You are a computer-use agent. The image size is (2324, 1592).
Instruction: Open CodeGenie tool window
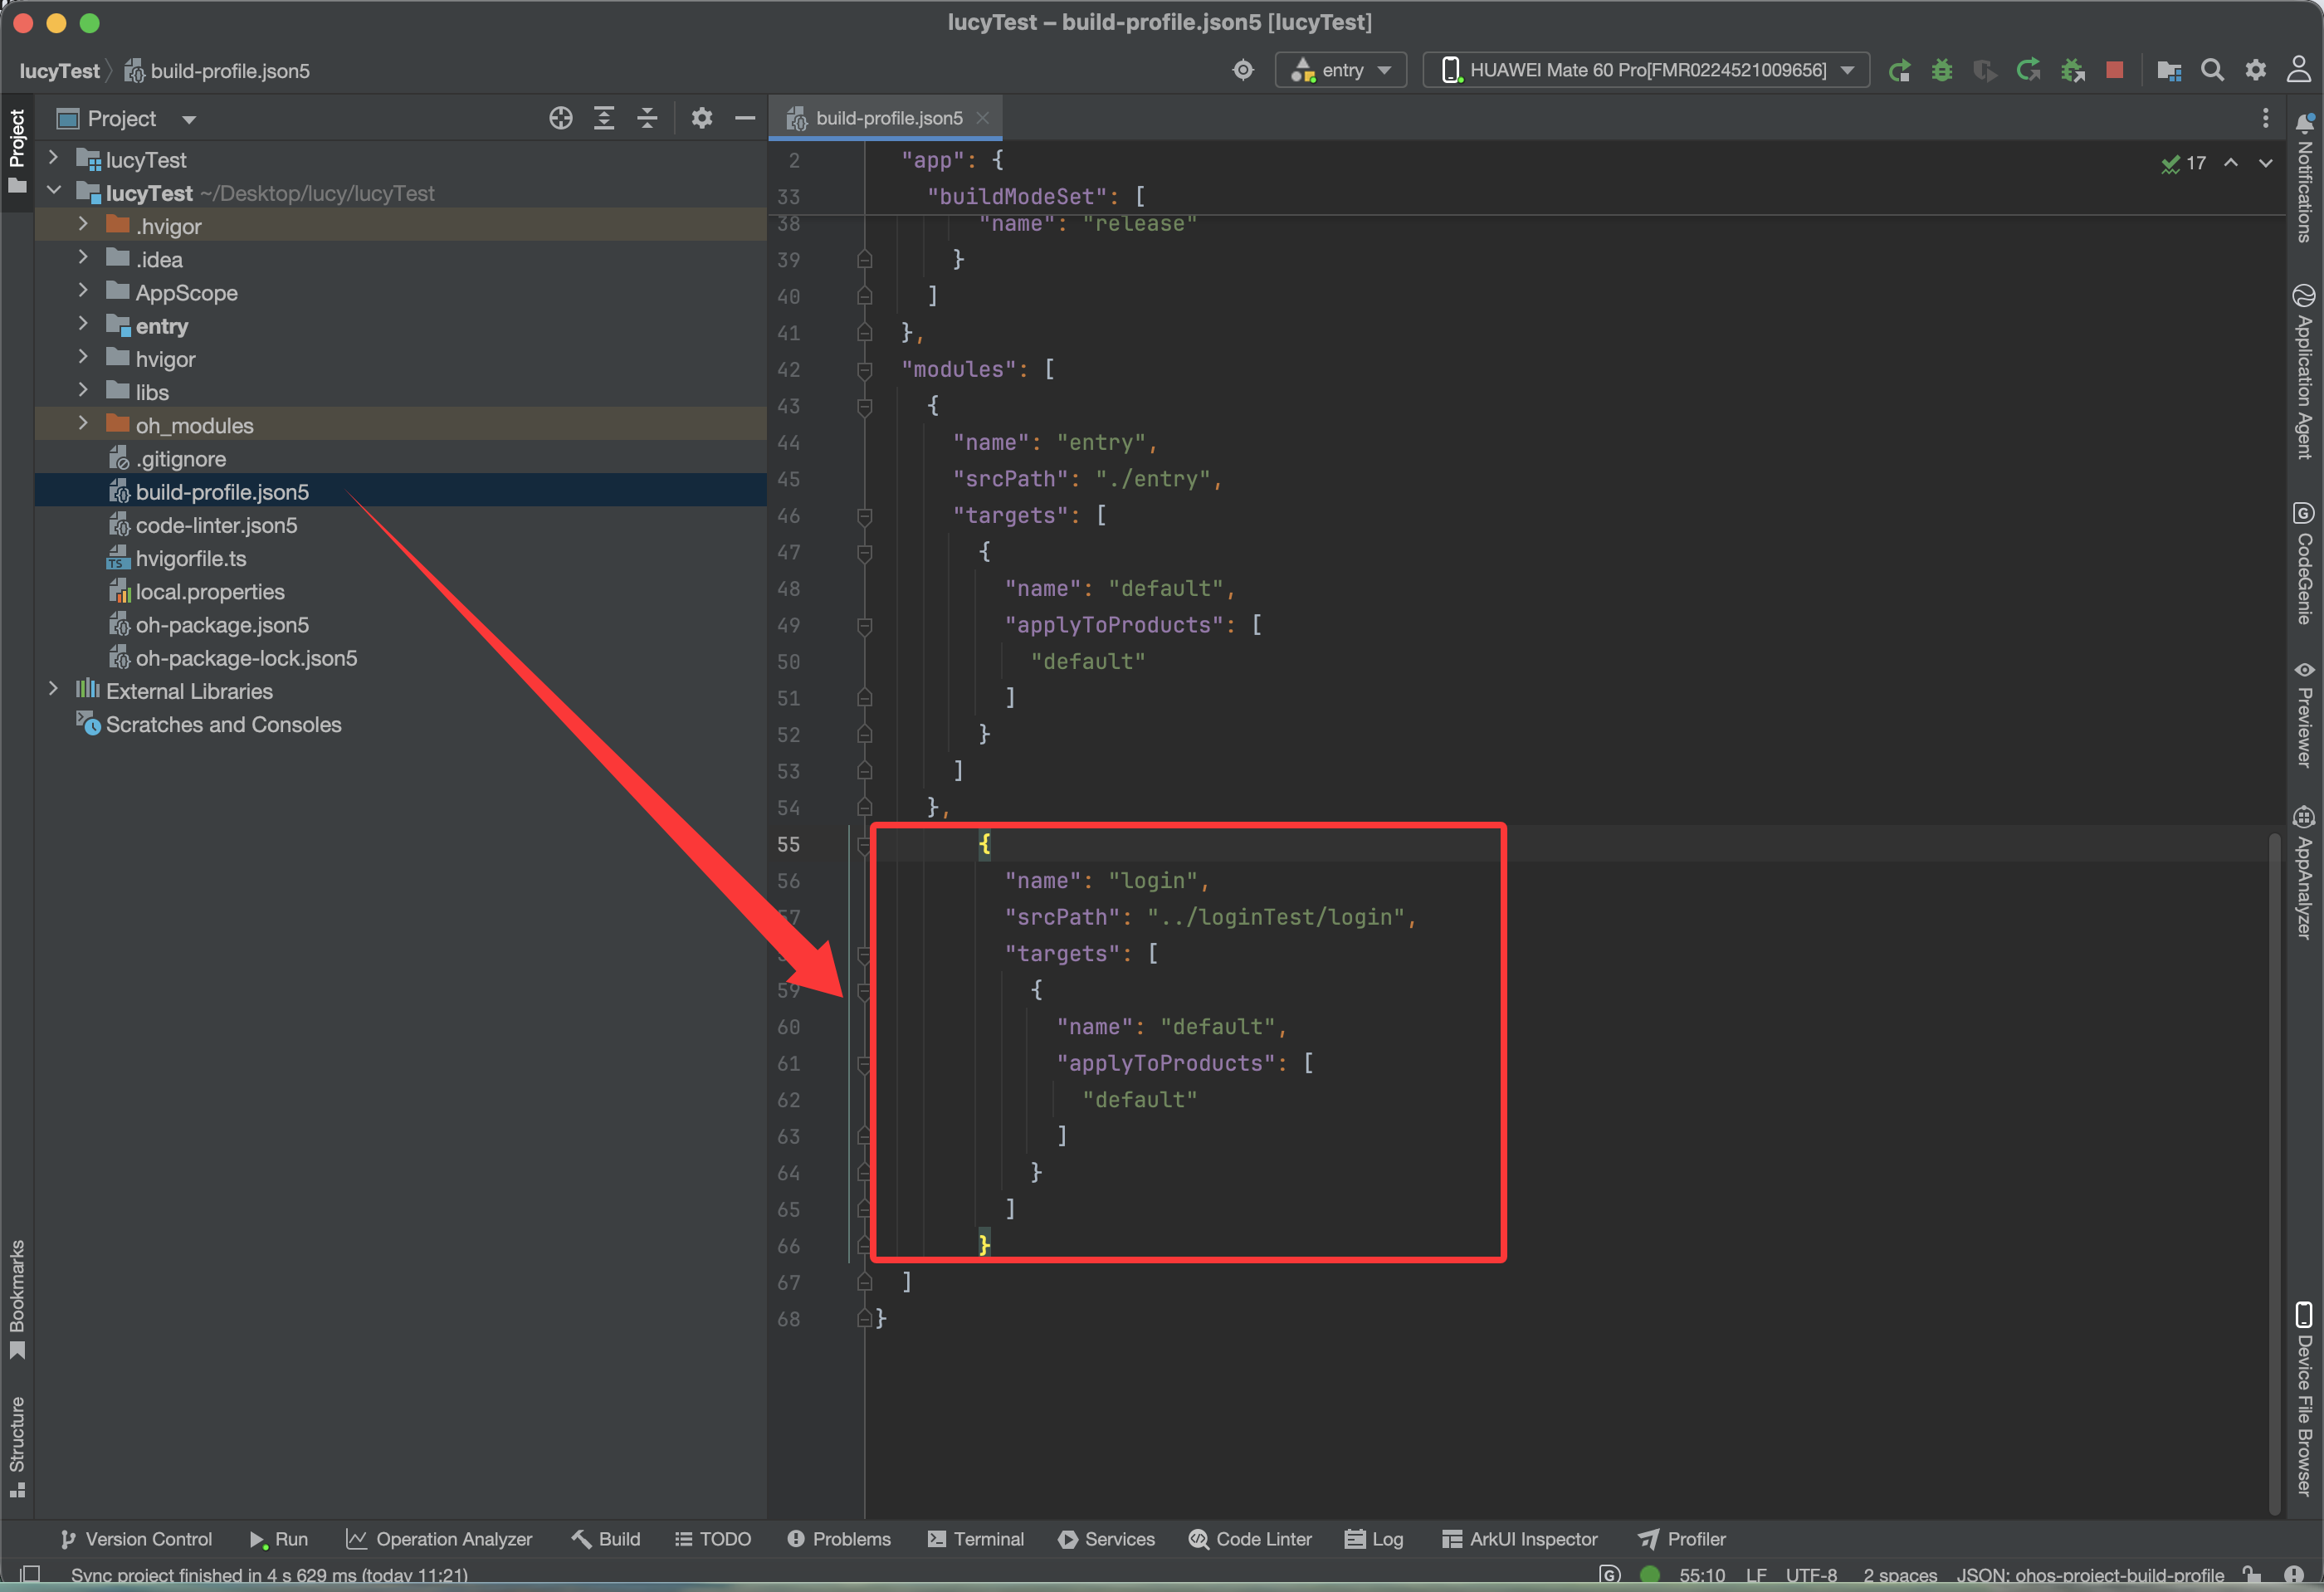coord(2304,563)
